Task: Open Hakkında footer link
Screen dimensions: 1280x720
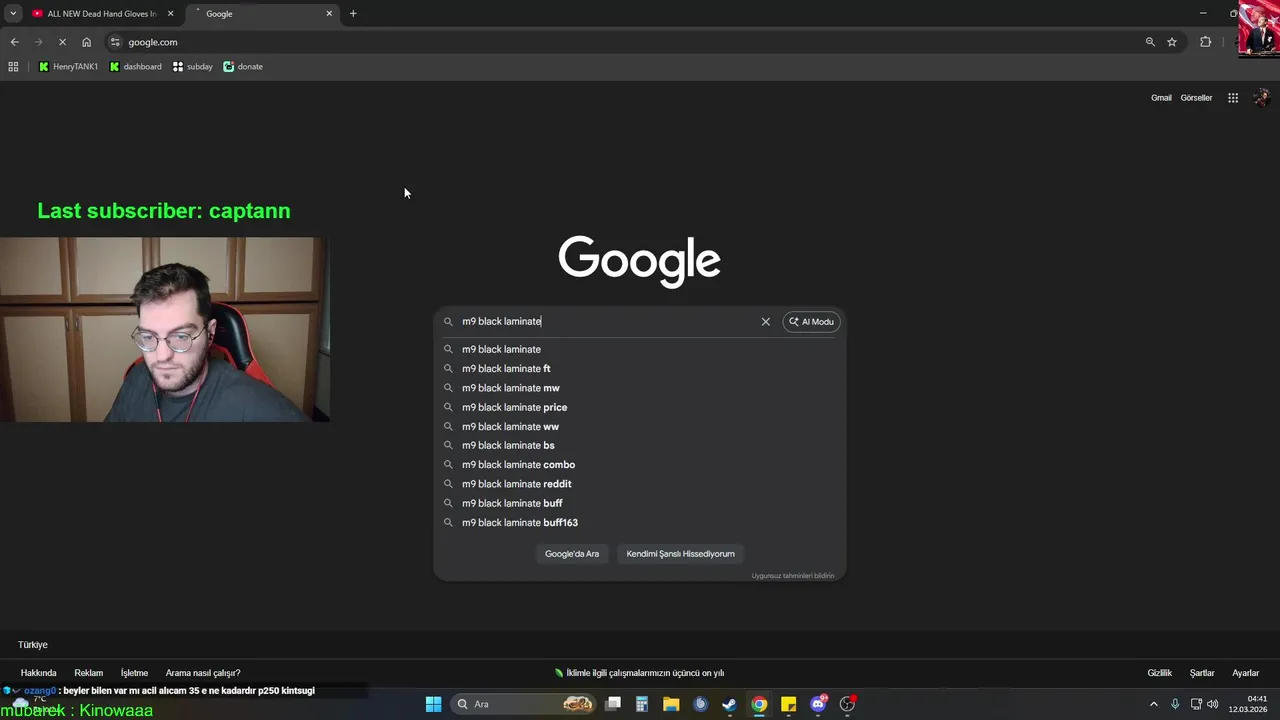Action: (x=39, y=673)
